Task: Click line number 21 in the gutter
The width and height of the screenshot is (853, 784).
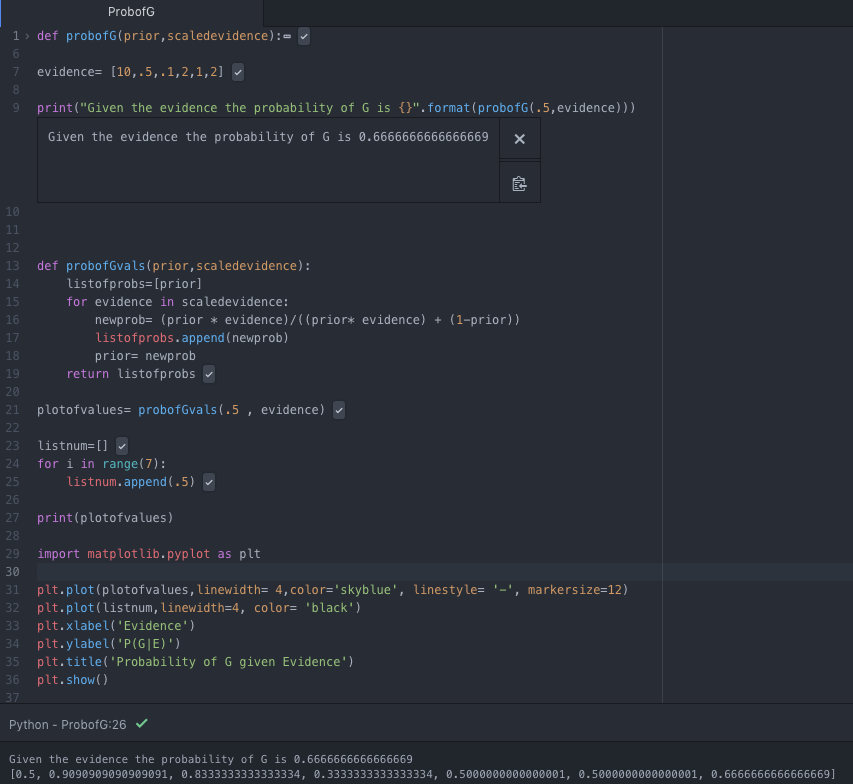Action: click(x=13, y=410)
